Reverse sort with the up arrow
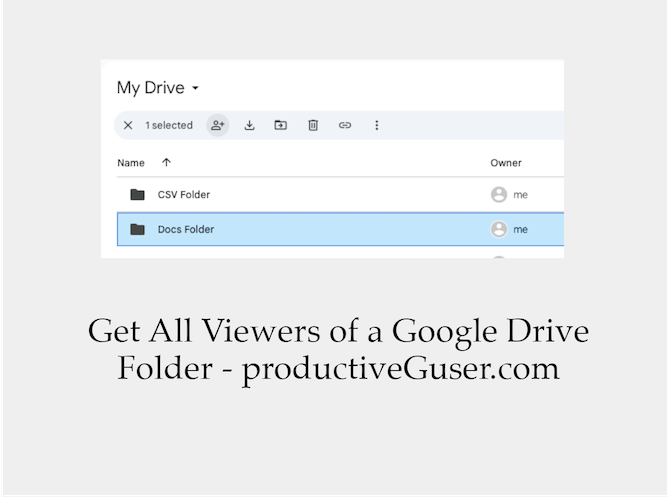 (166, 162)
